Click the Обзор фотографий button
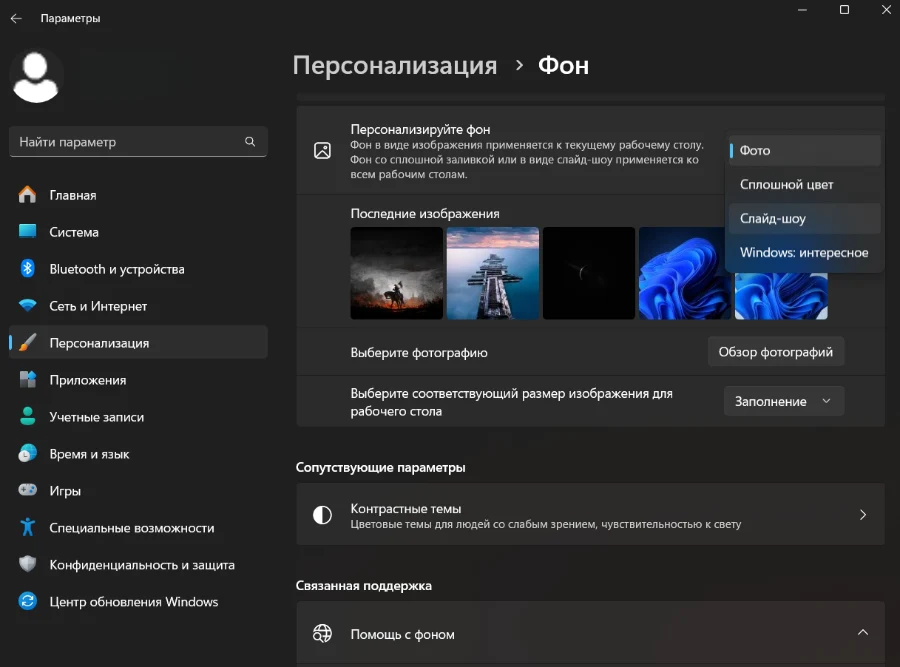Viewport: 900px width, 667px height. (x=775, y=352)
